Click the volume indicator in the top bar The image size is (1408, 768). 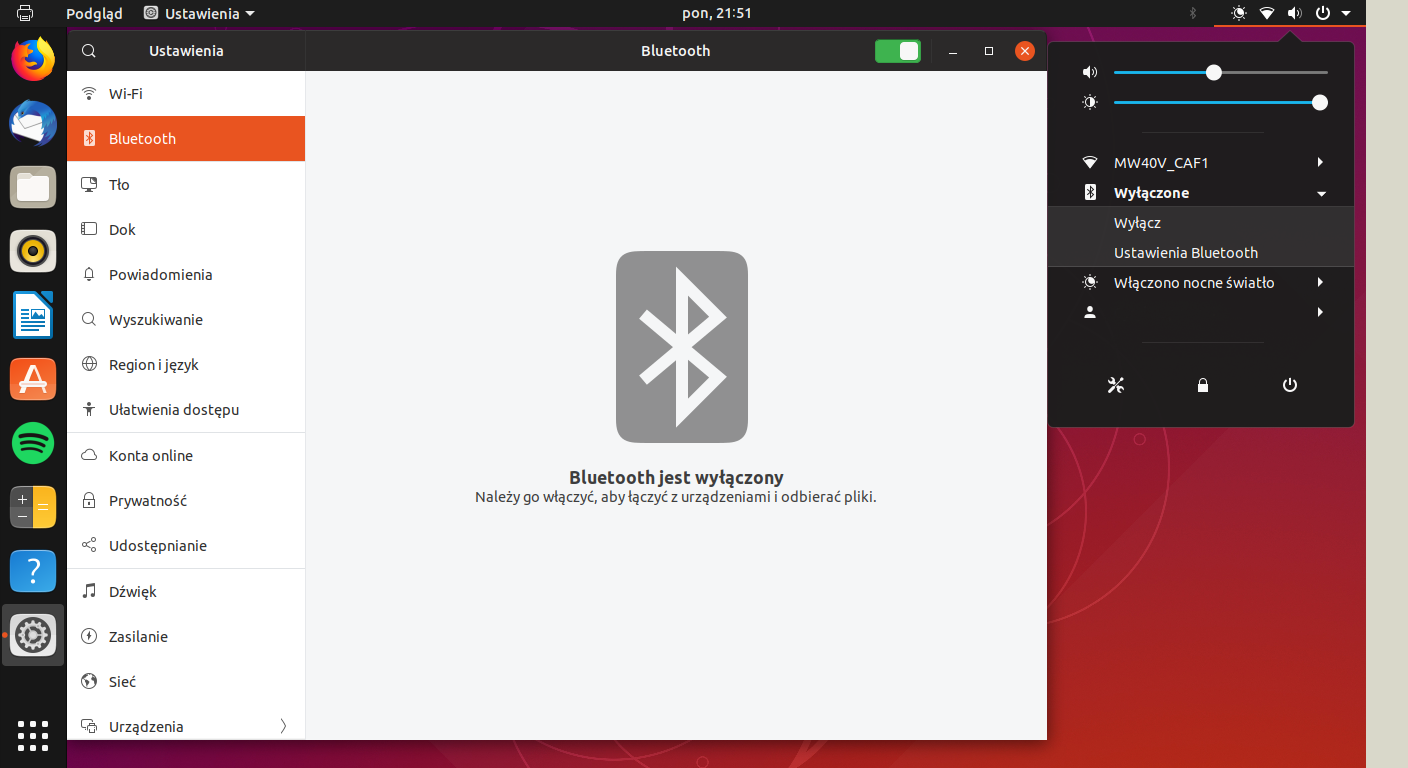1295,13
